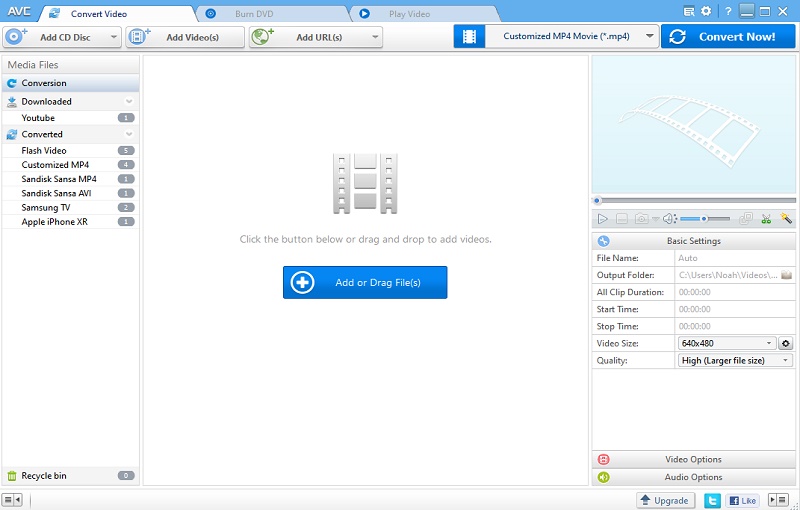This screenshot has width=800, height=510.
Task: Stop the preview playback
Action: 621,219
